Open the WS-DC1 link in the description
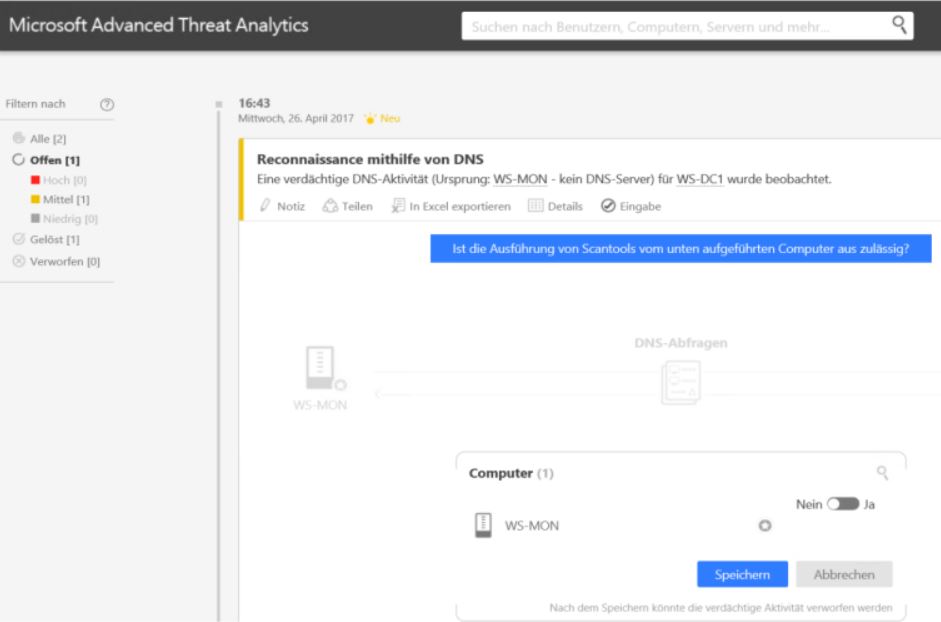The image size is (941, 622). 700,179
